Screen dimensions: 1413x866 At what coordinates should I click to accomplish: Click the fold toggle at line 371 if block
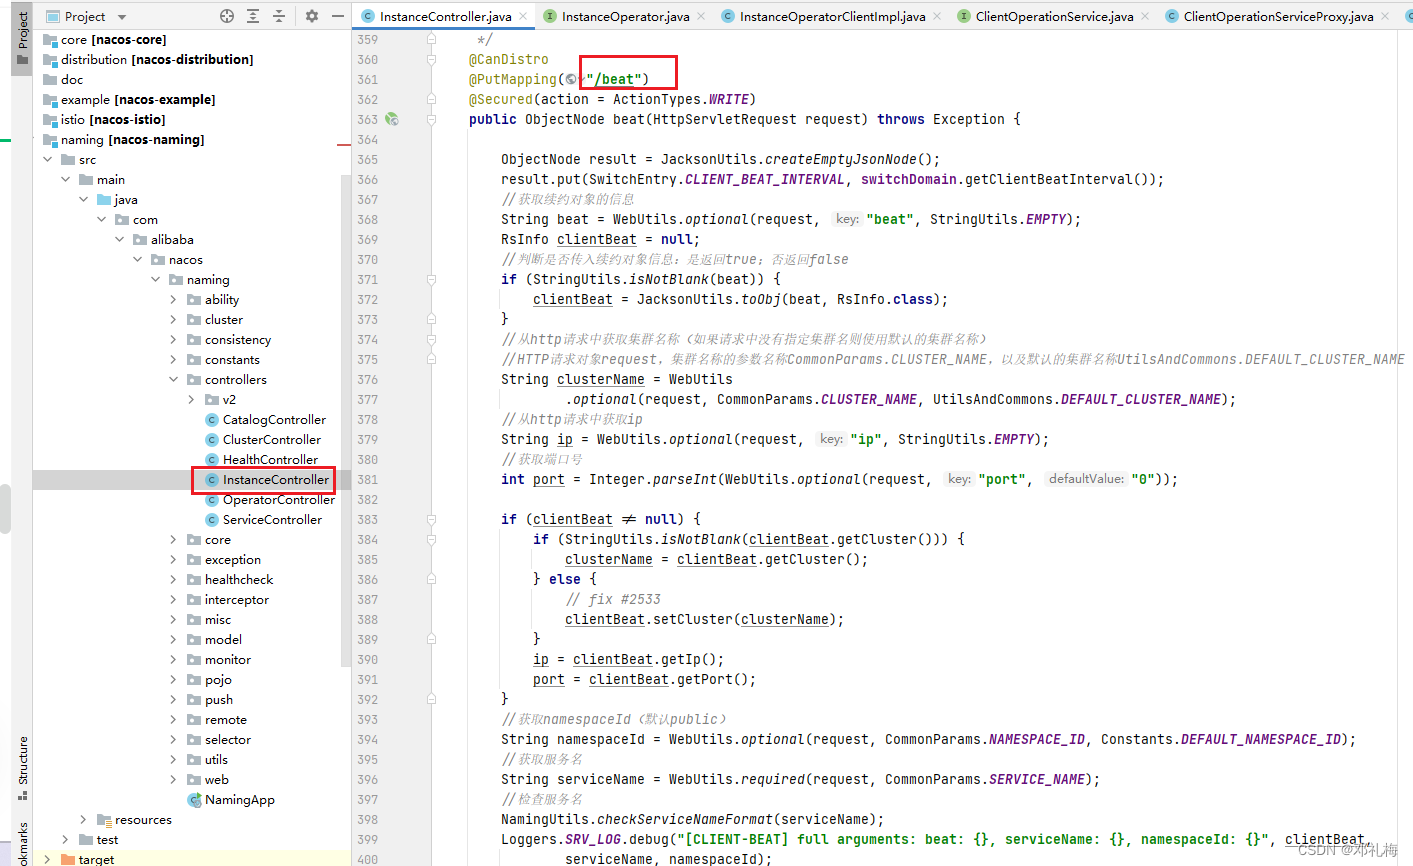coord(431,279)
